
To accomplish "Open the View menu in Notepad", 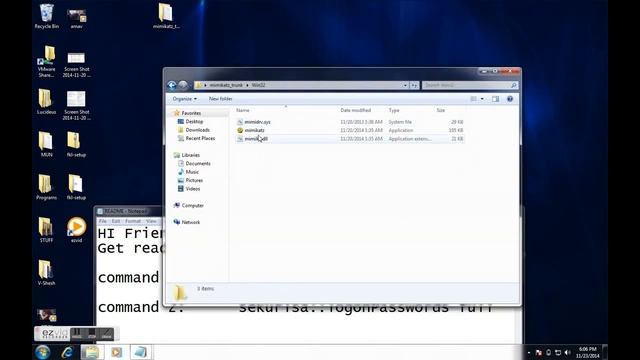I will pyautogui.click(x=151, y=221).
